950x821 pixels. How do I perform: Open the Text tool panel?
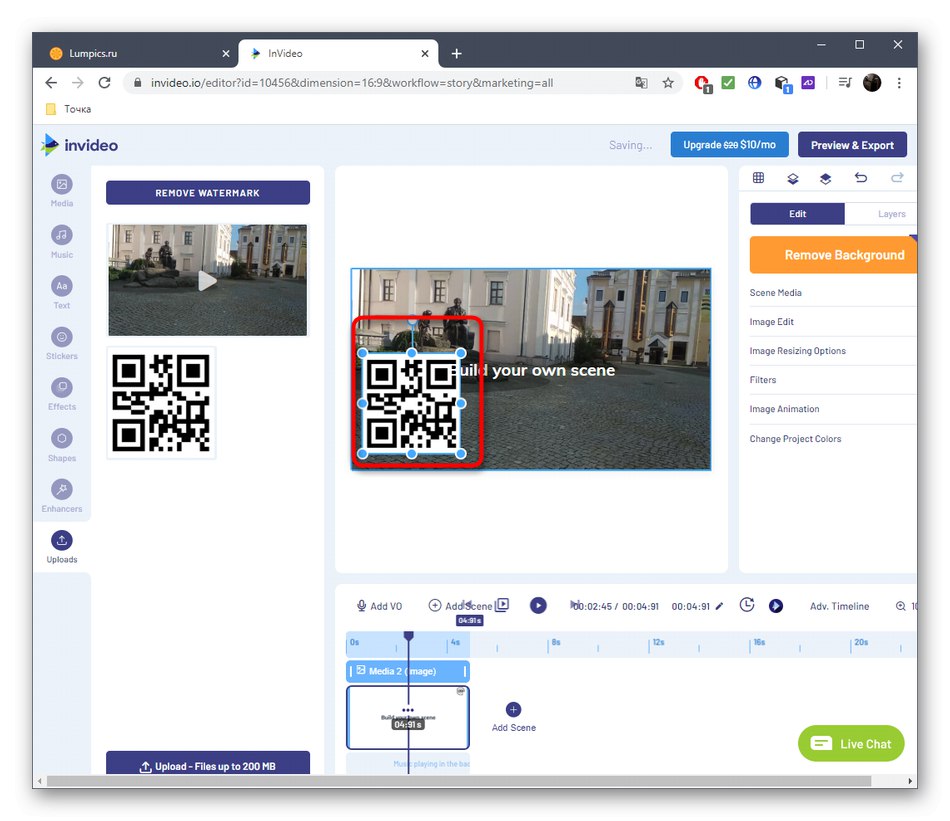coord(62,293)
